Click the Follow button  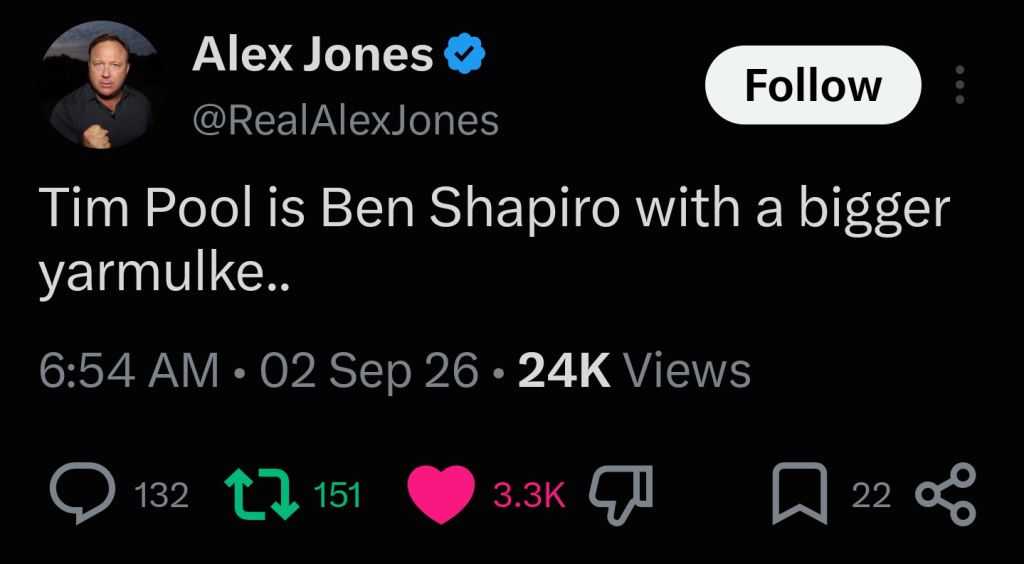click(813, 85)
